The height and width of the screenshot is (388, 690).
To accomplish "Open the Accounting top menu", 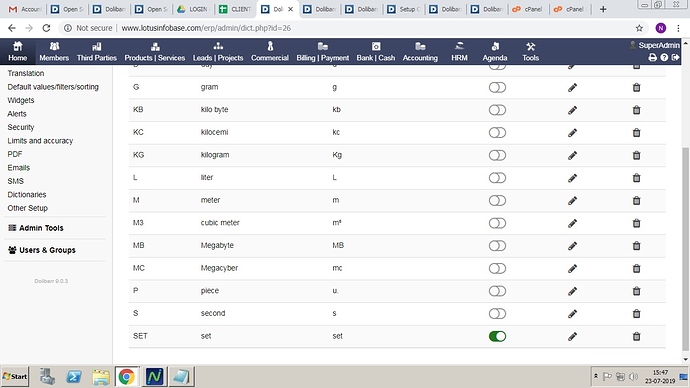I will pos(420,51).
